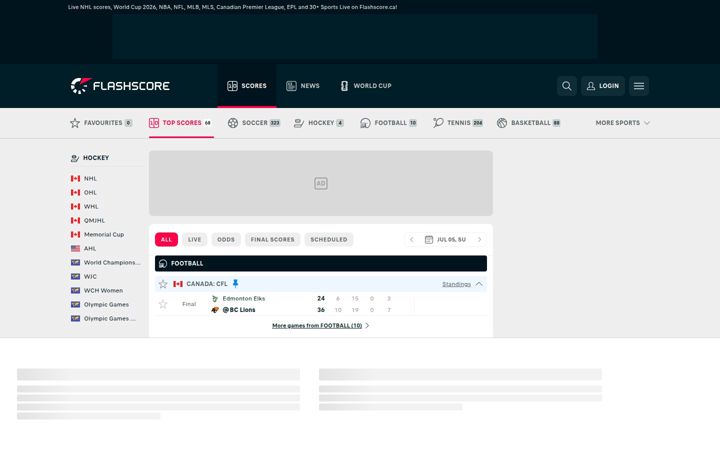
Task: Open the Jul 05 date picker
Action: 445,240
